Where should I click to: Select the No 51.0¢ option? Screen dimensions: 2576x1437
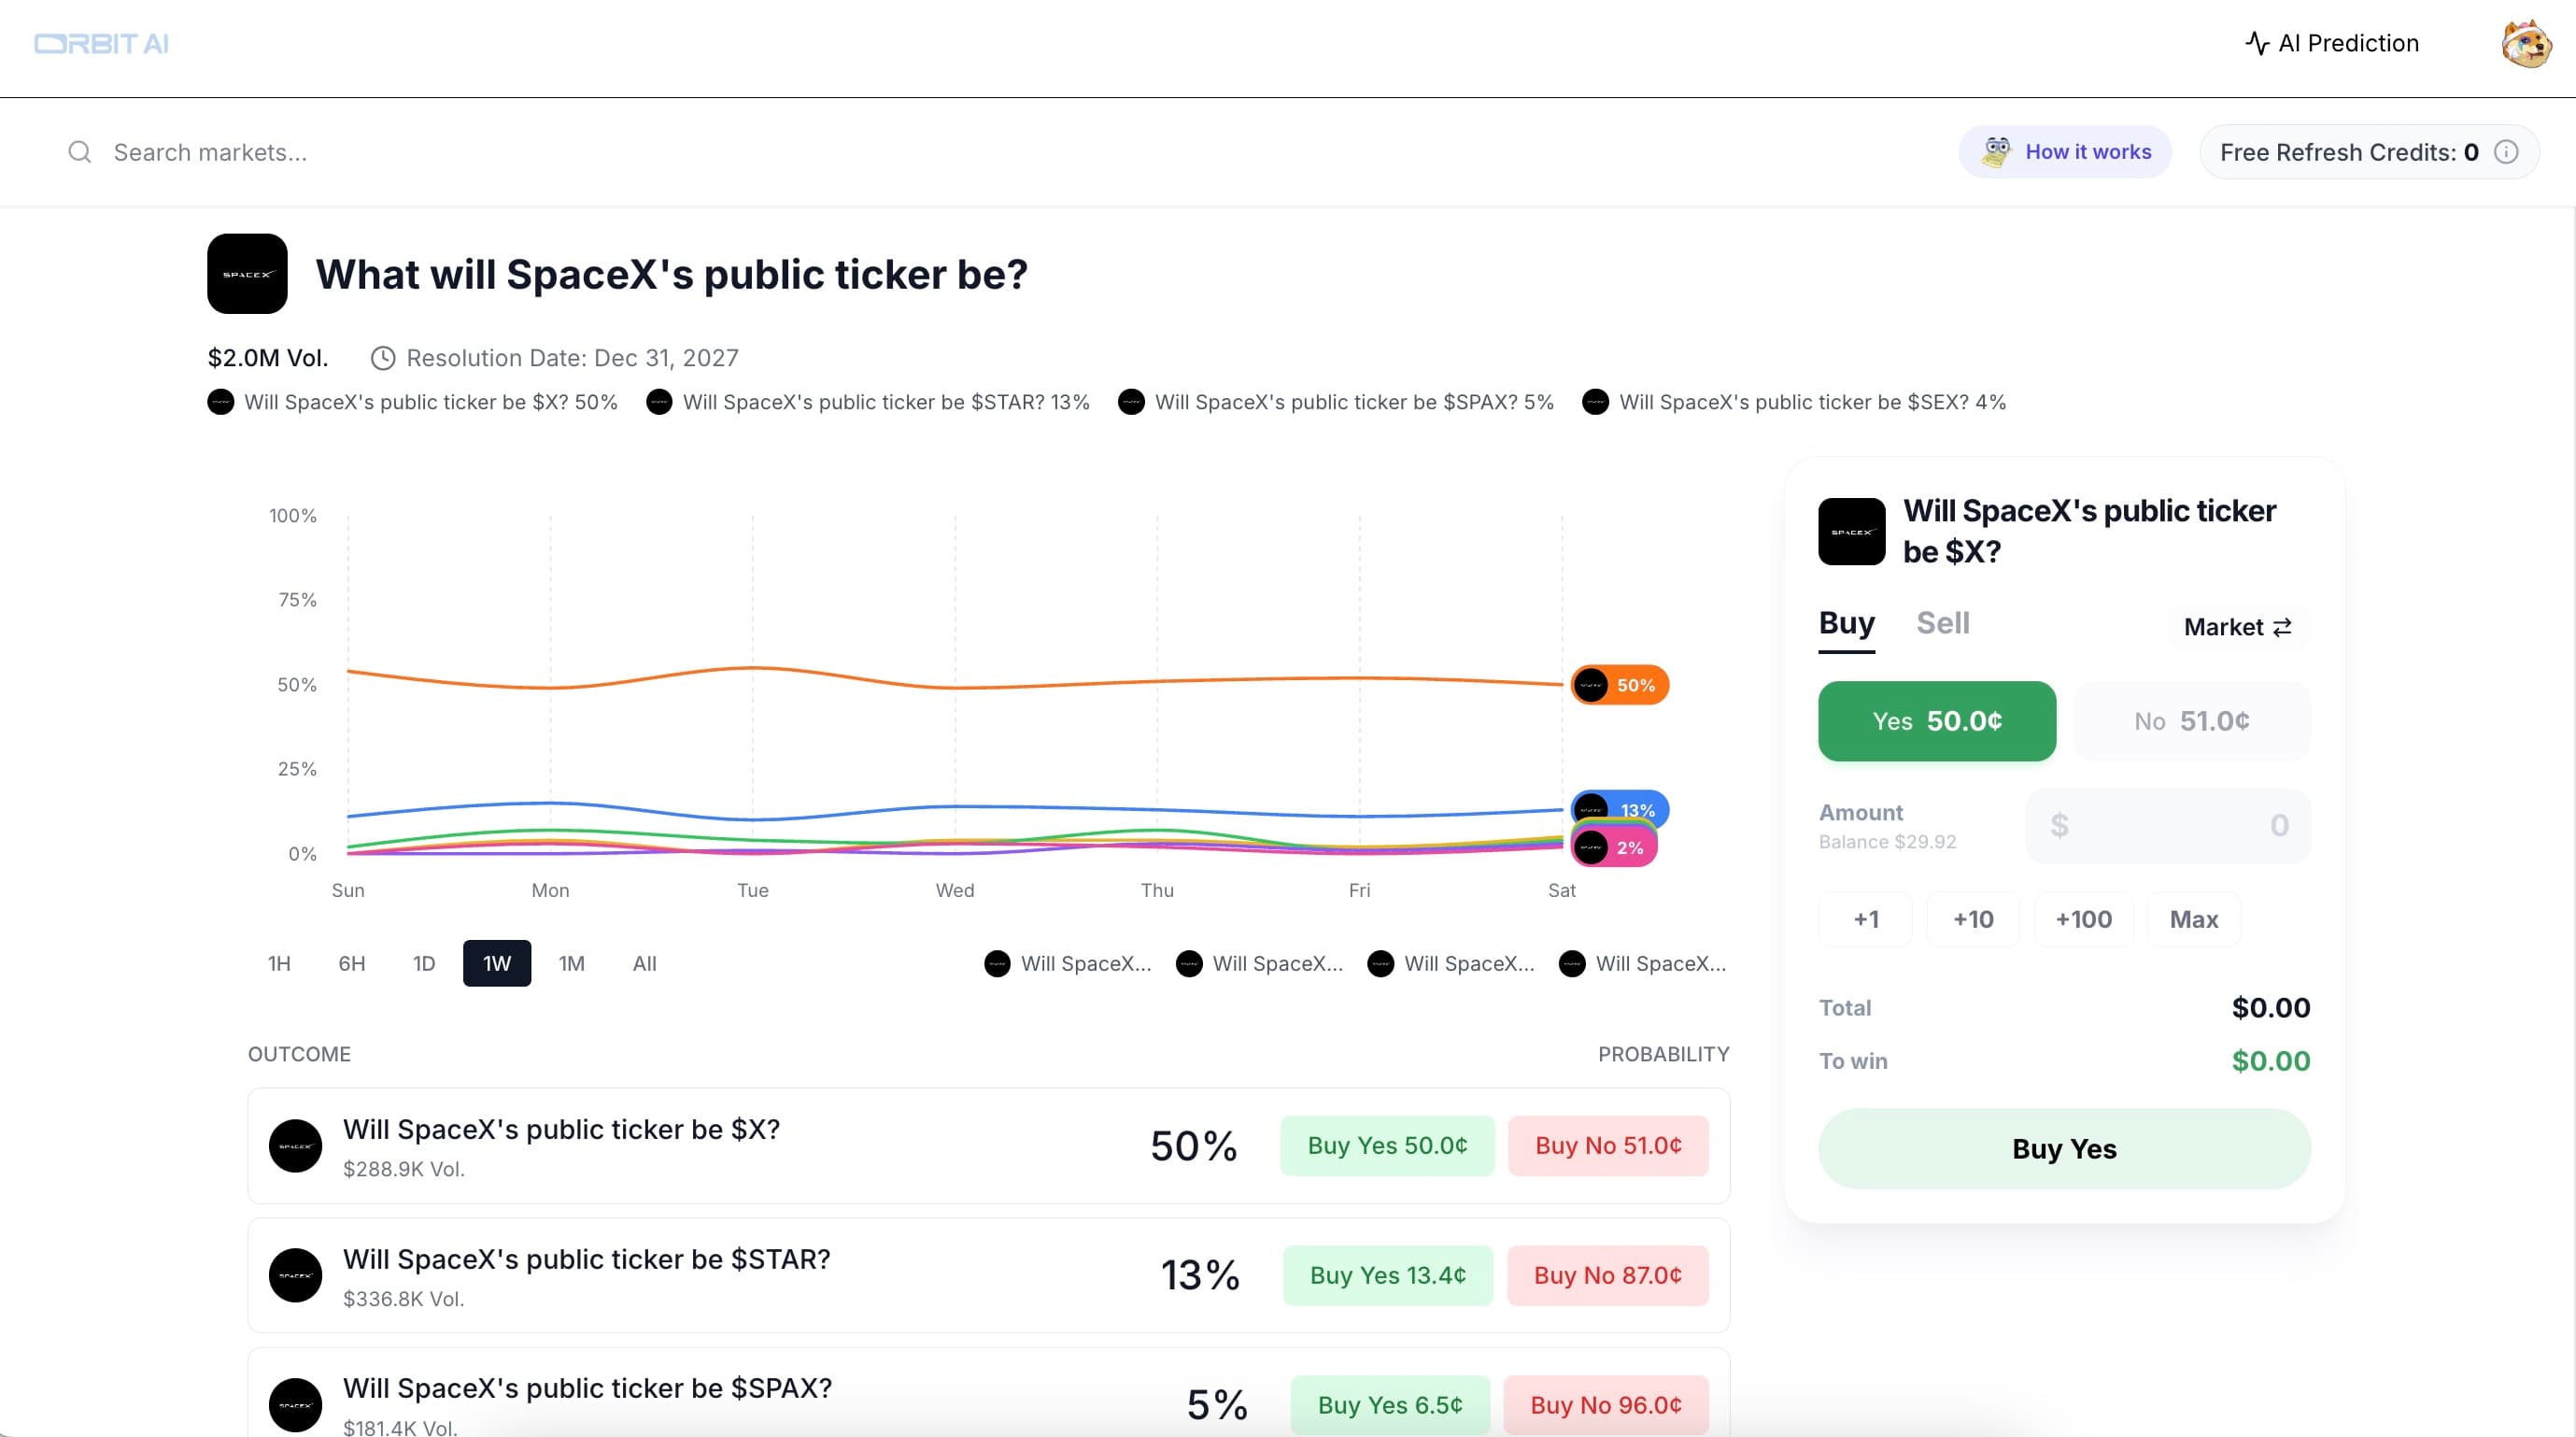point(2191,721)
